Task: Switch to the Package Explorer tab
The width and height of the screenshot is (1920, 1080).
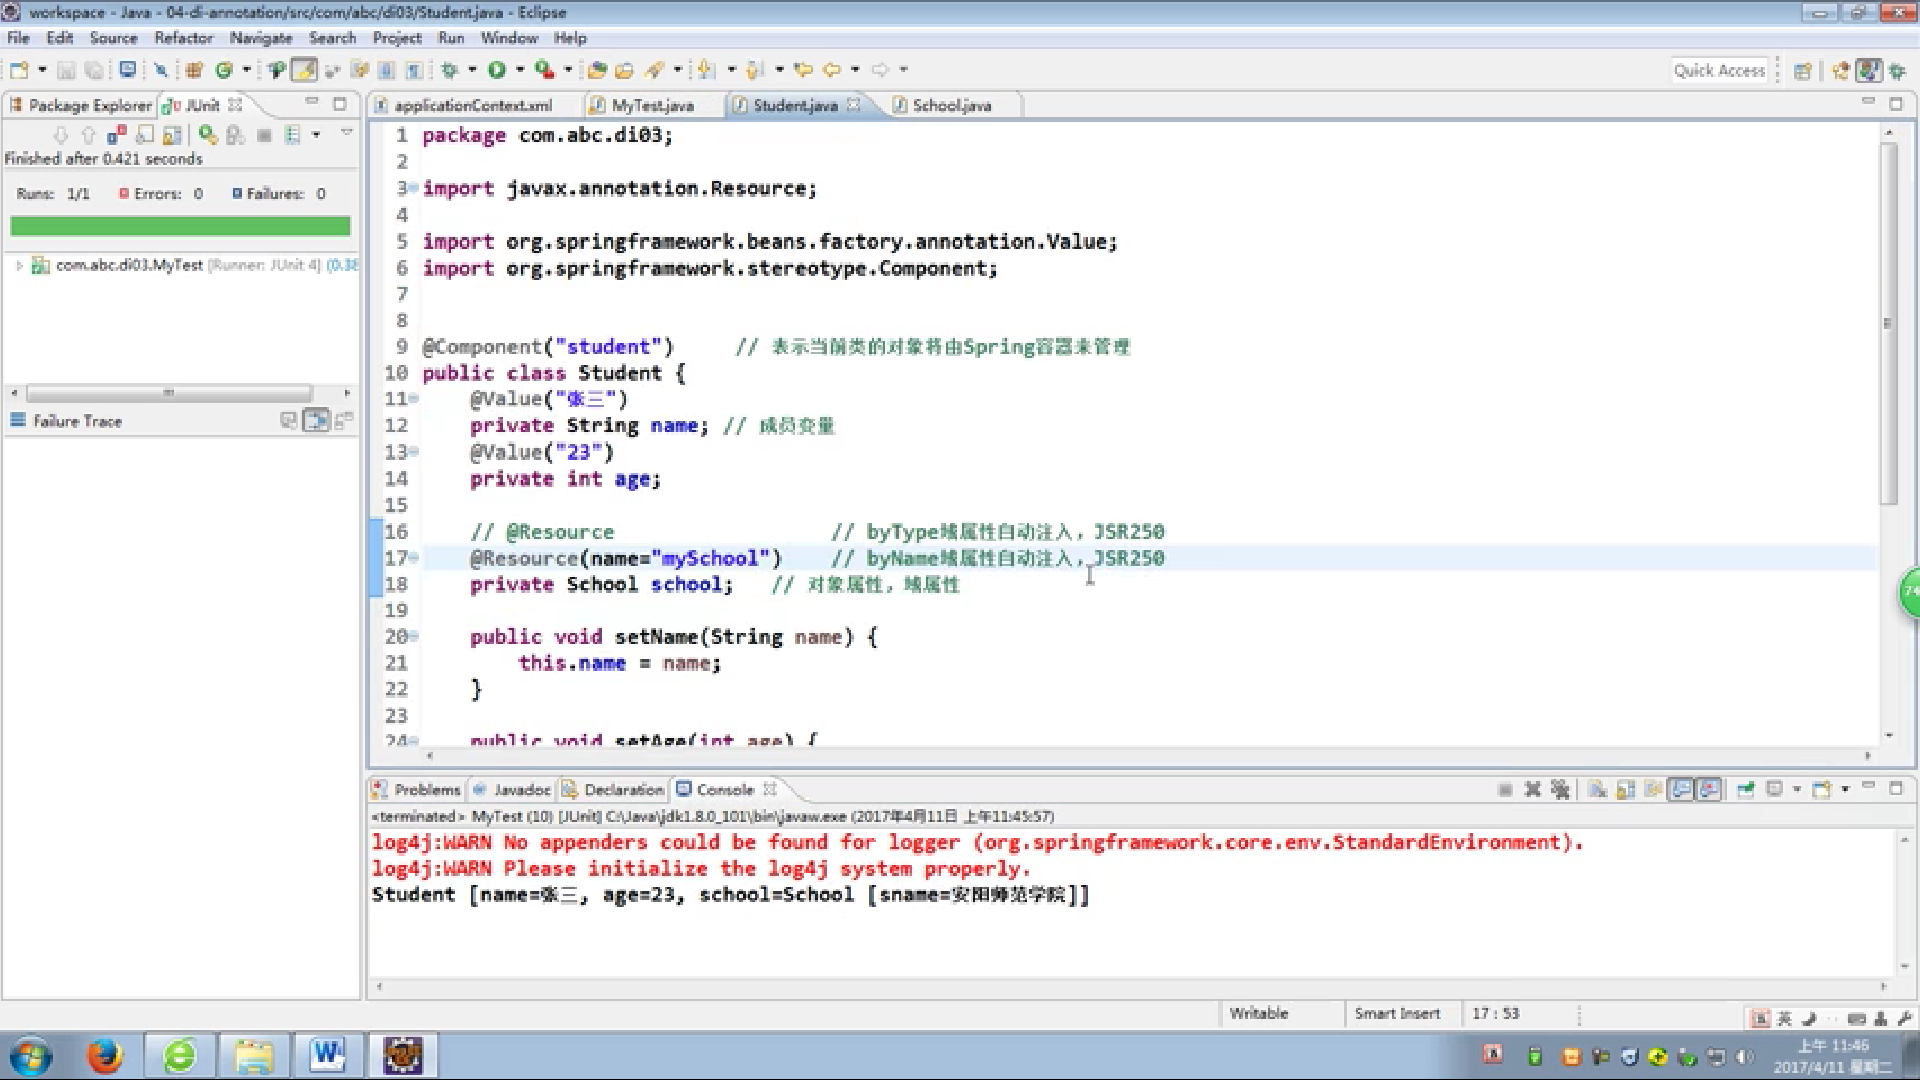Action: pos(80,105)
